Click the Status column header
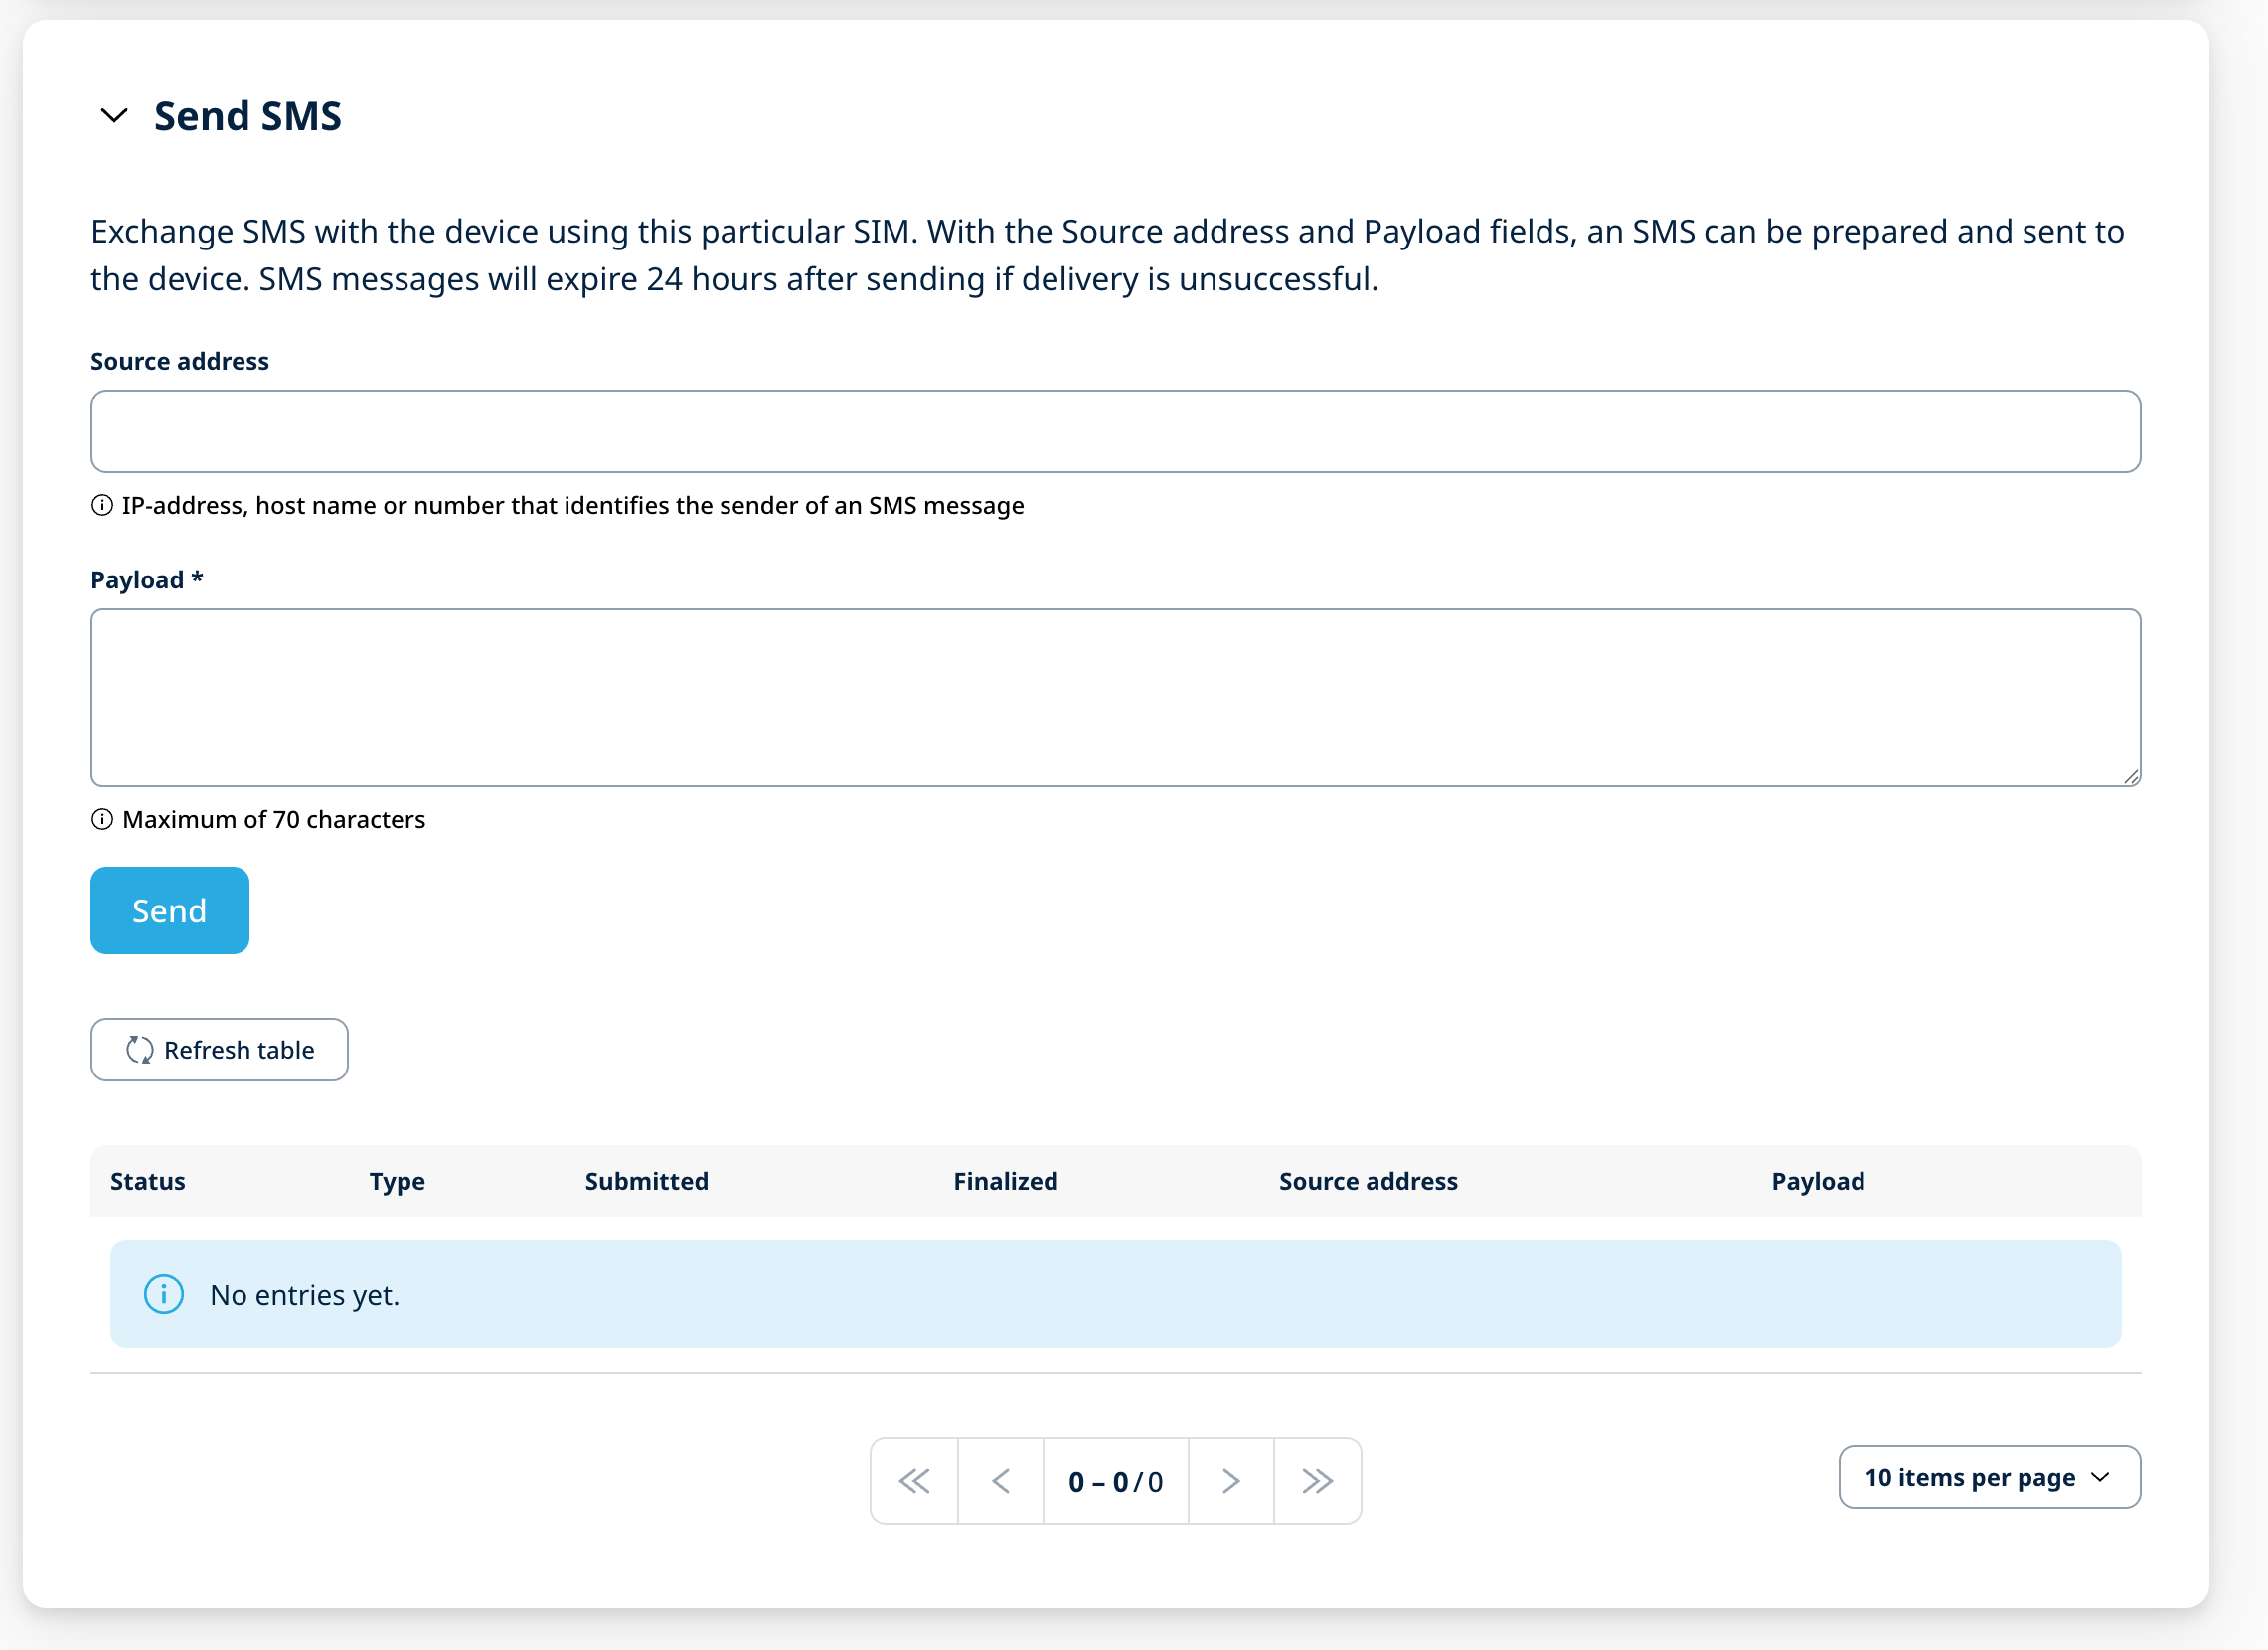Viewport: 2268px width, 1650px height. (x=148, y=1181)
